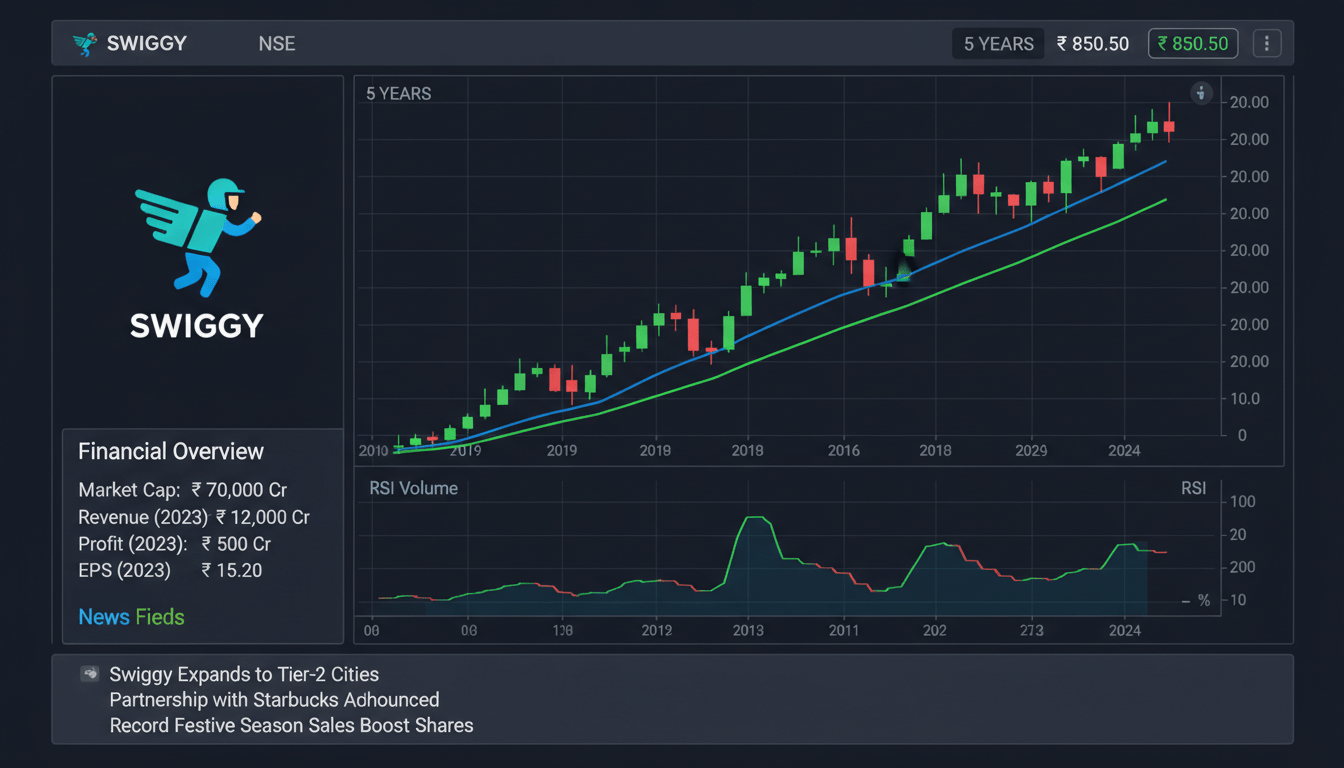Screen dimensions: 1344x768
Task: Select the NSE exchange label
Action: [x=277, y=44]
